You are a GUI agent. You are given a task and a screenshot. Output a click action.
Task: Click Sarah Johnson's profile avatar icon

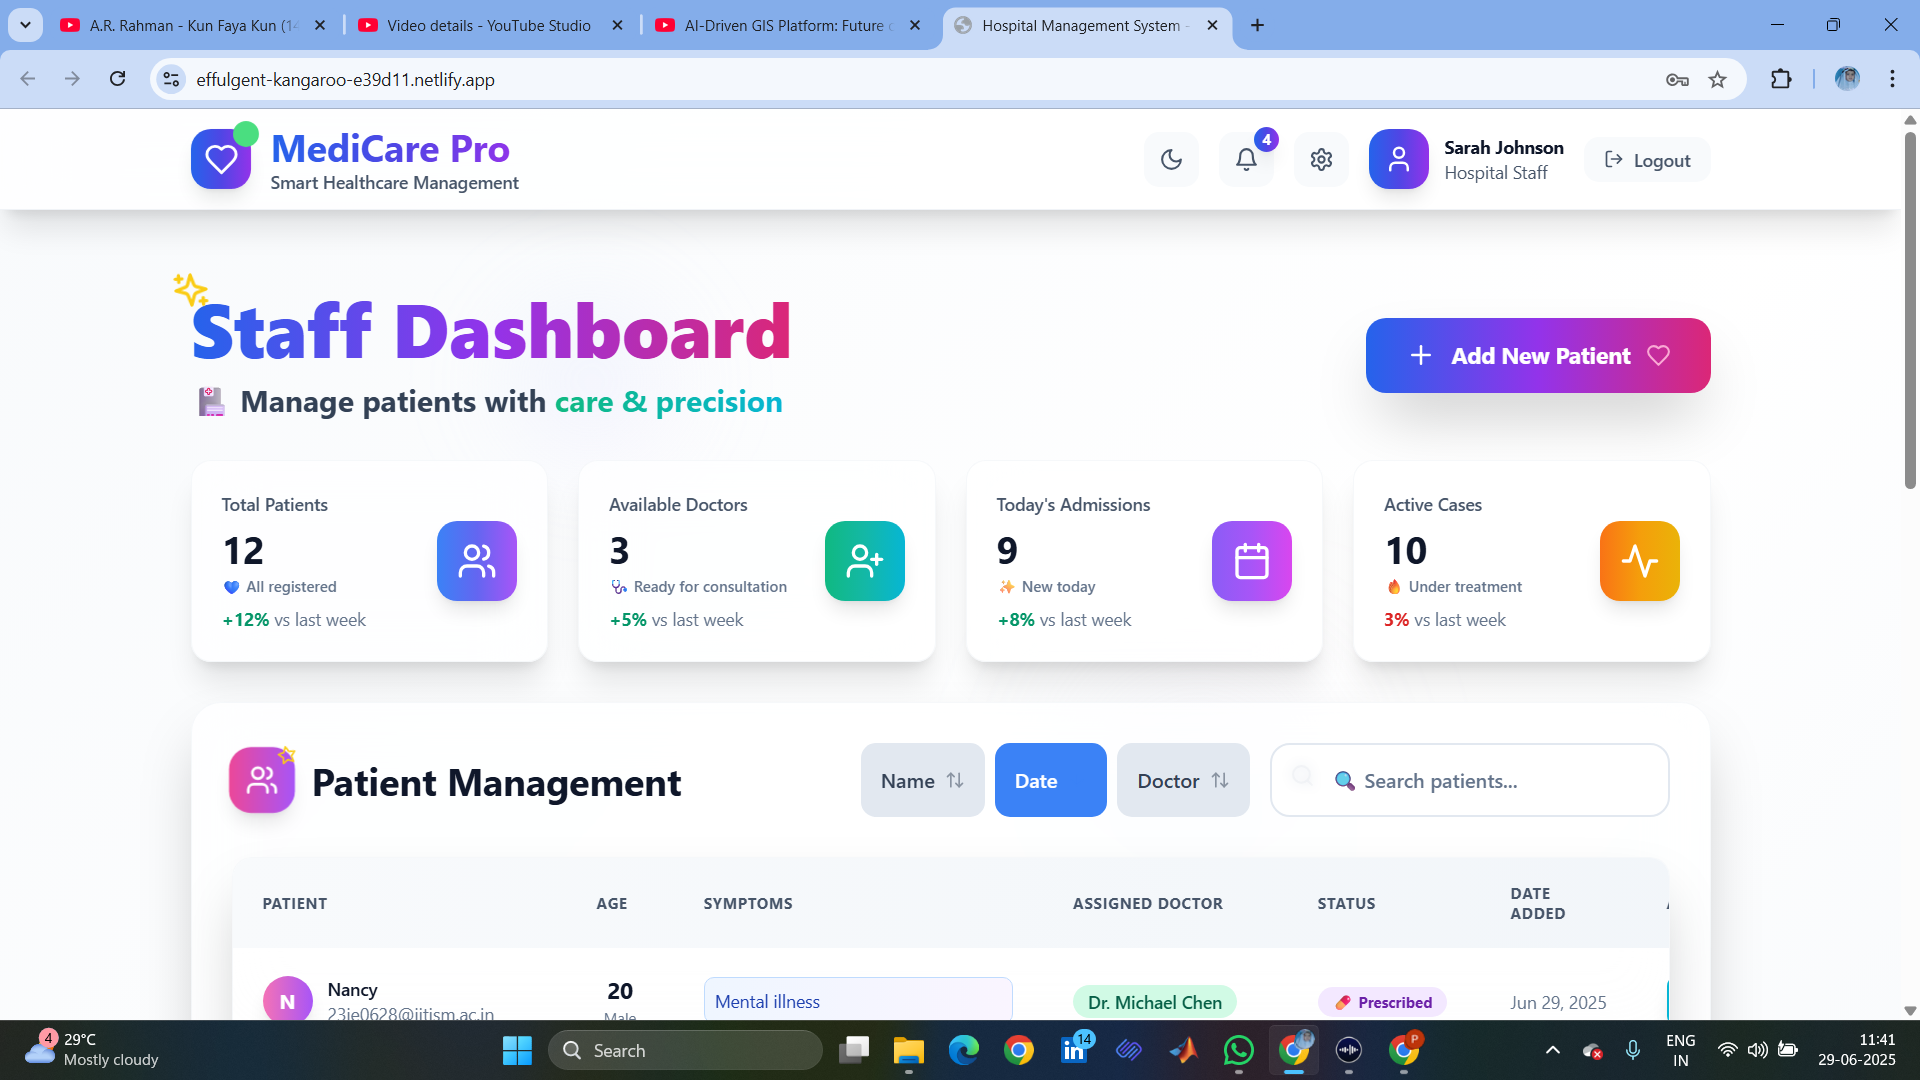1398,160
